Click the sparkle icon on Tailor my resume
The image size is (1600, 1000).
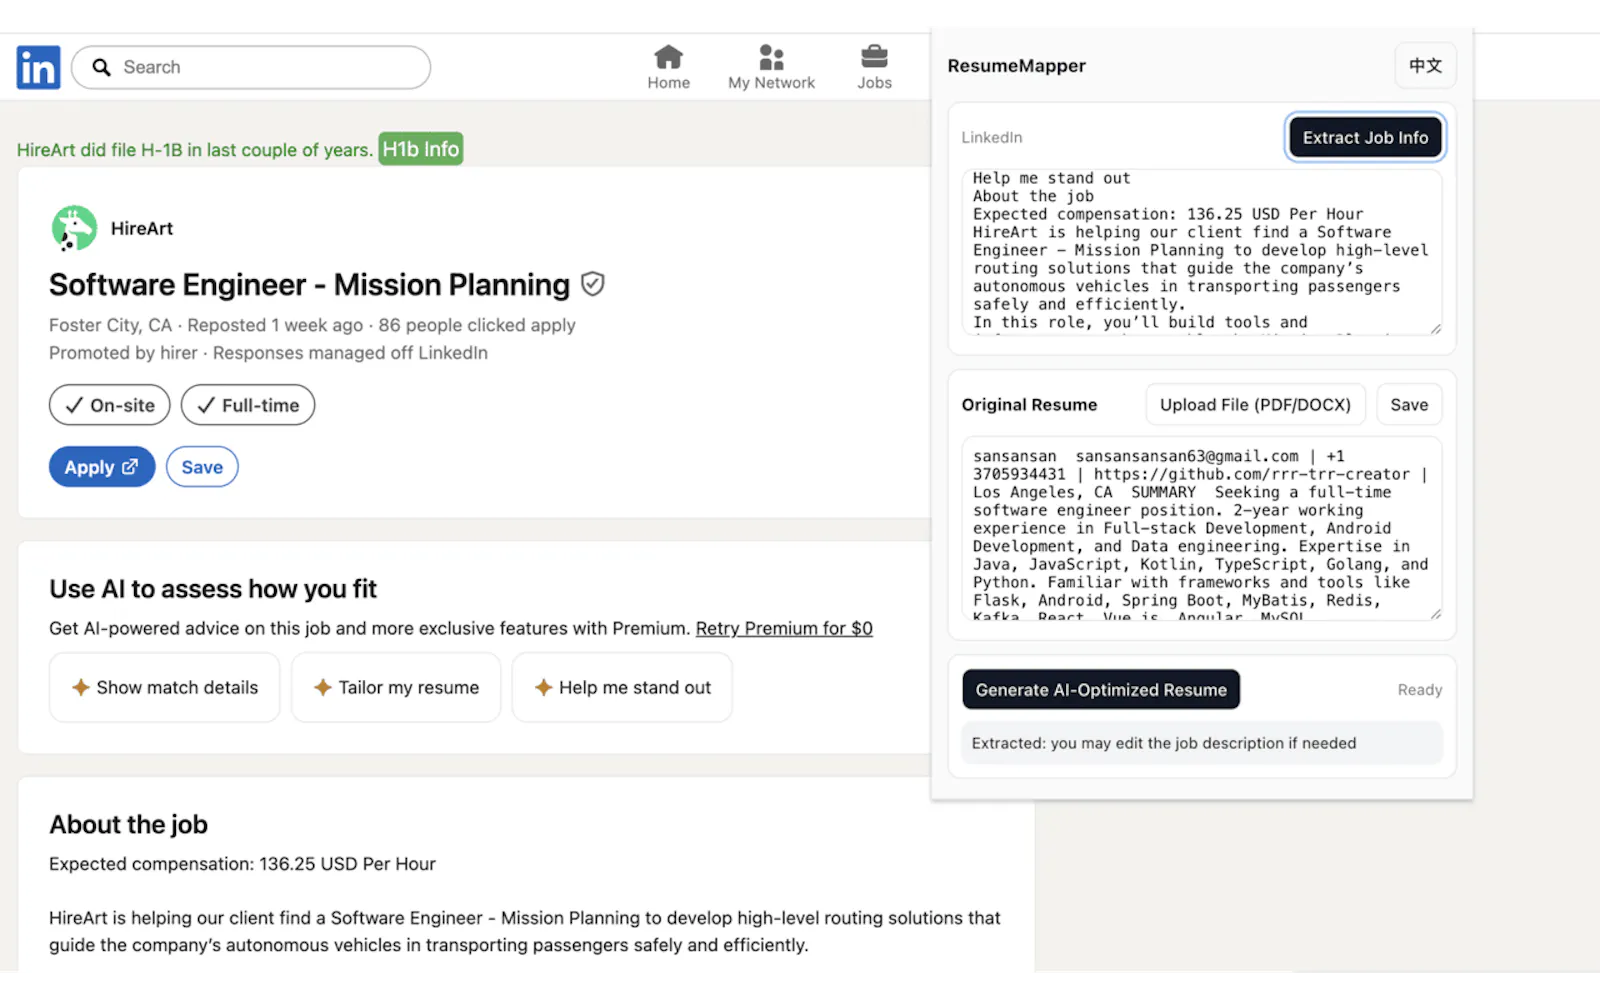tap(323, 687)
